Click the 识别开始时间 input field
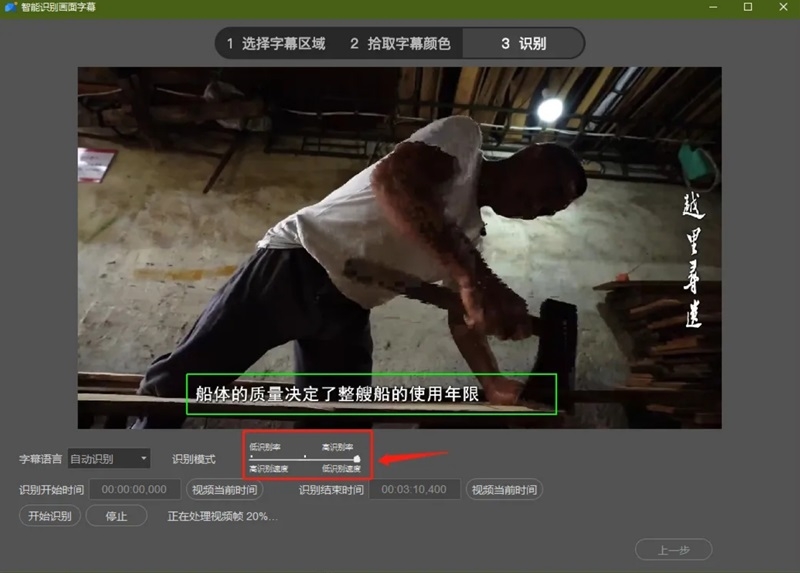This screenshot has height=573, width=800. point(135,489)
